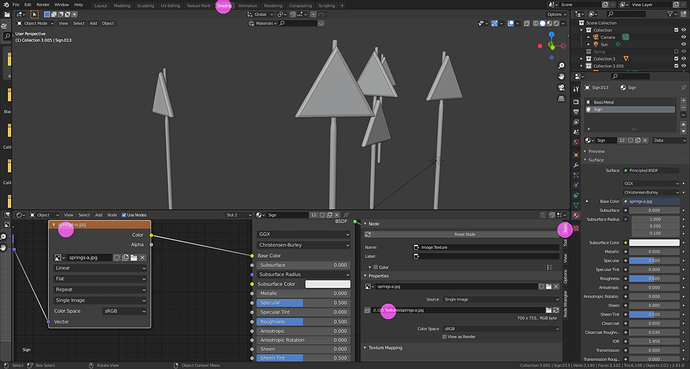The image size is (690, 369).
Task: Click the Reset Node button
Action: coord(465,234)
